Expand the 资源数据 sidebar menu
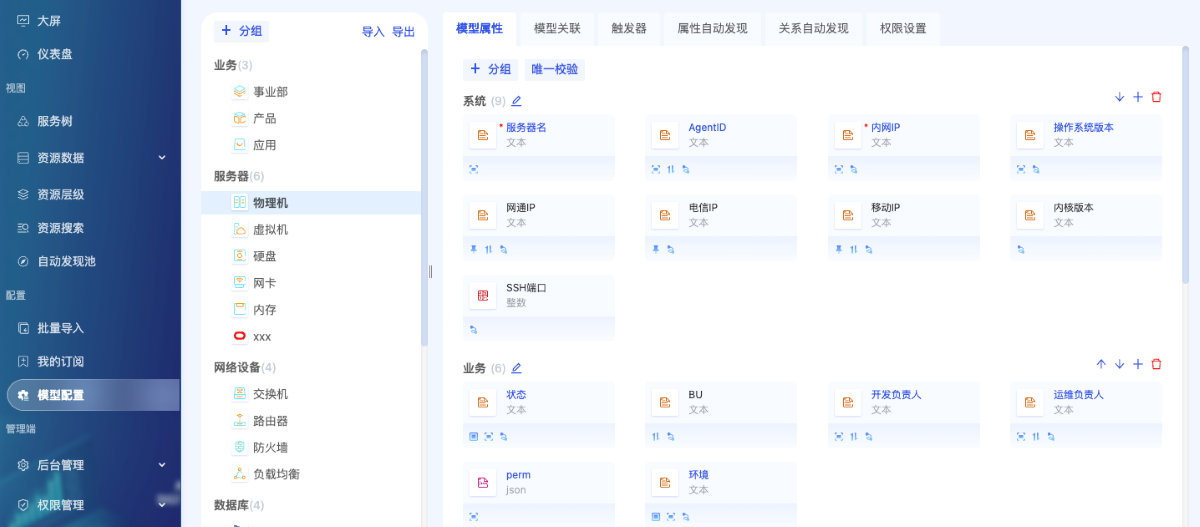1200x527 pixels. [162, 157]
